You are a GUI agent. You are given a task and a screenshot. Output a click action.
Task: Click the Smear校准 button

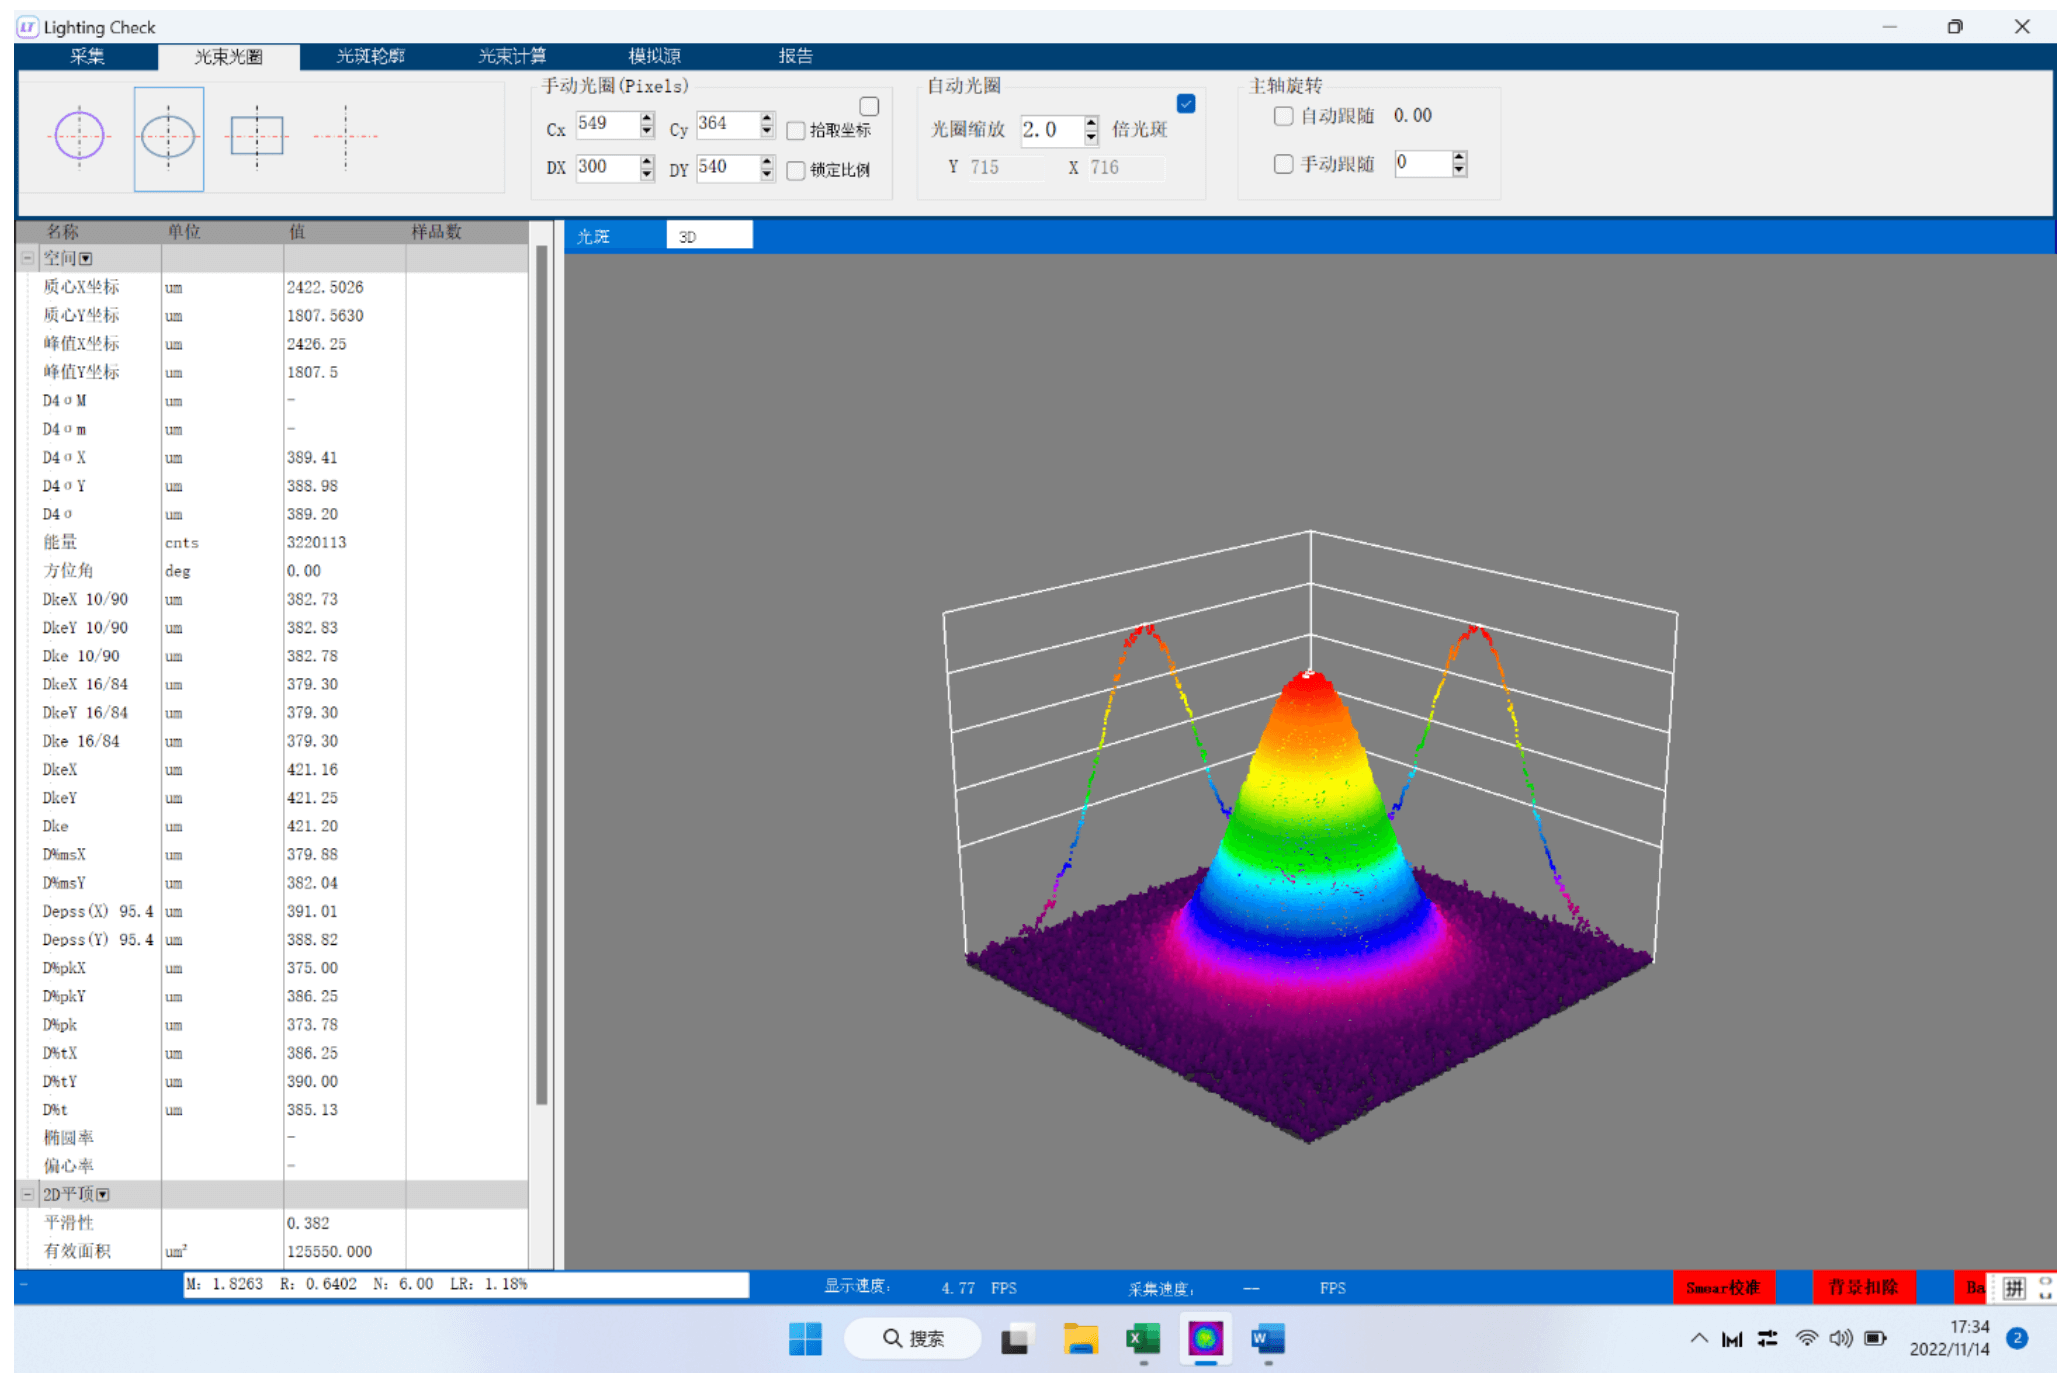tap(1722, 1287)
